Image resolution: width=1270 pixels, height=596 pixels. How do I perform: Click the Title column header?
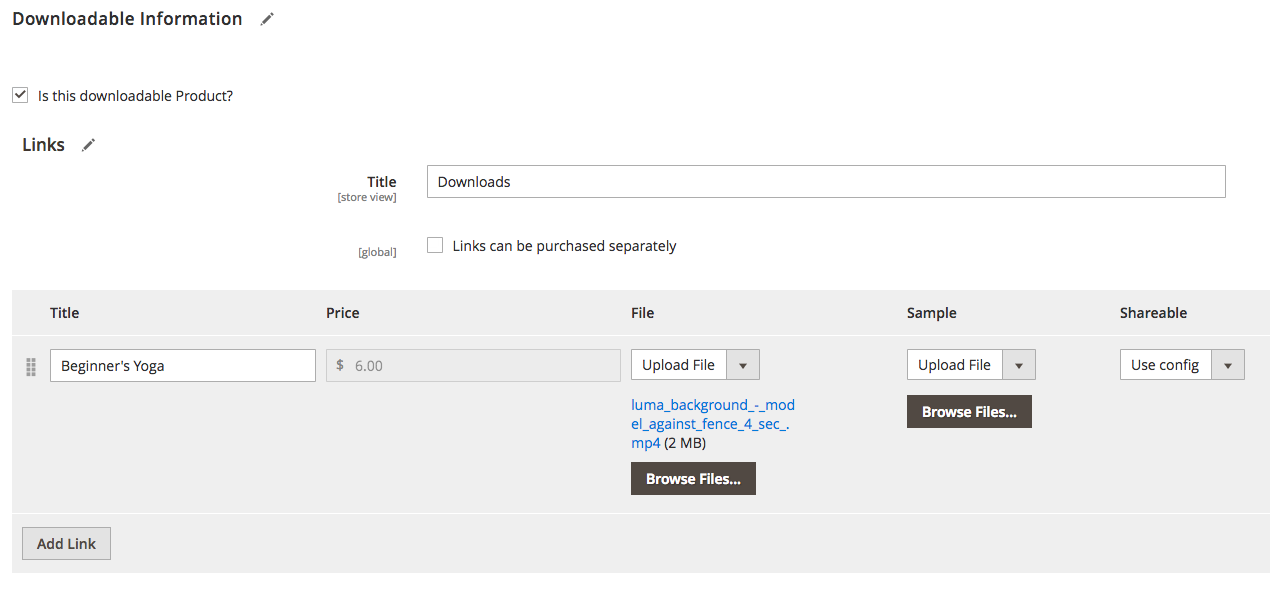click(64, 312)
